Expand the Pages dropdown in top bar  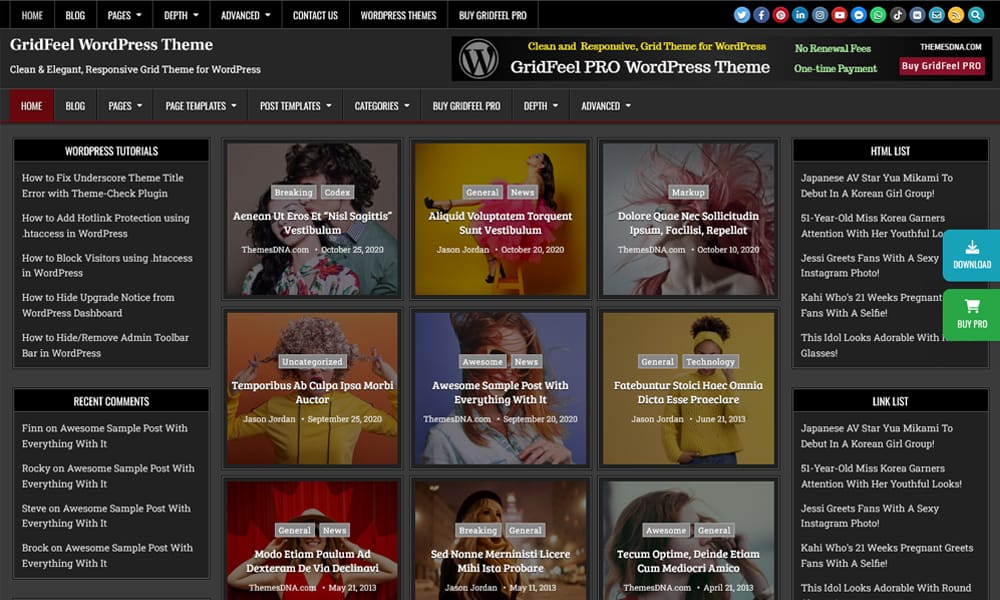point(124,15)
